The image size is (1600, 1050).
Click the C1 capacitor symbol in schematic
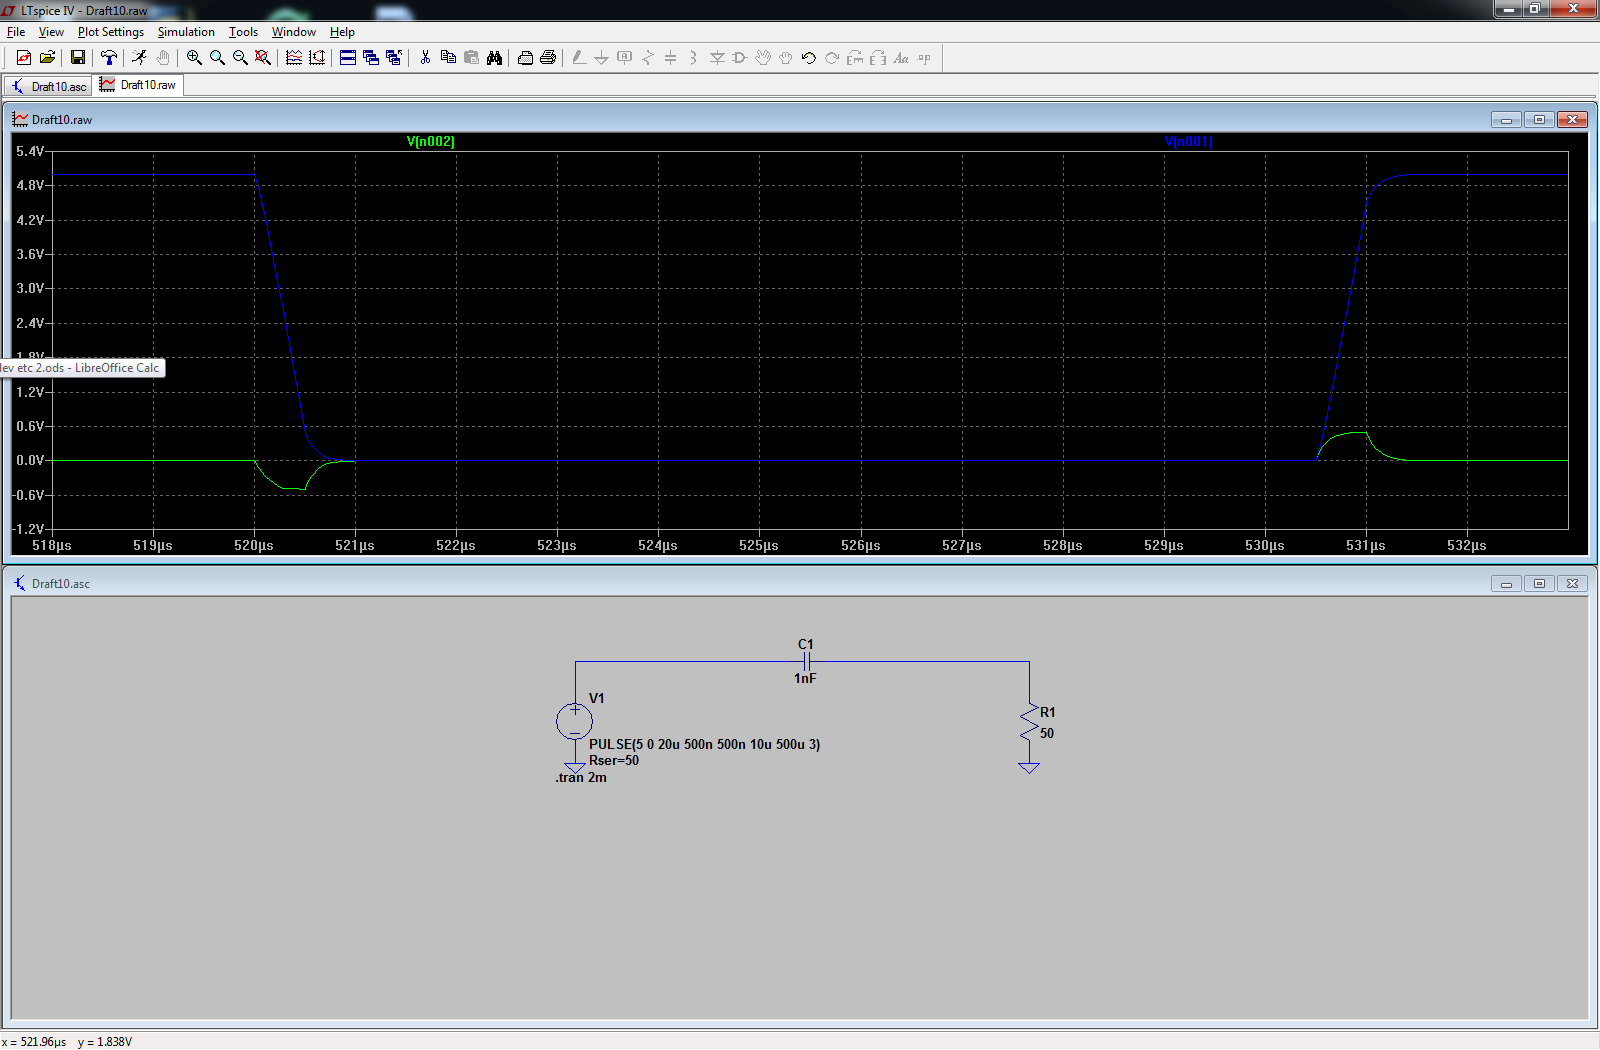[806, 661]
